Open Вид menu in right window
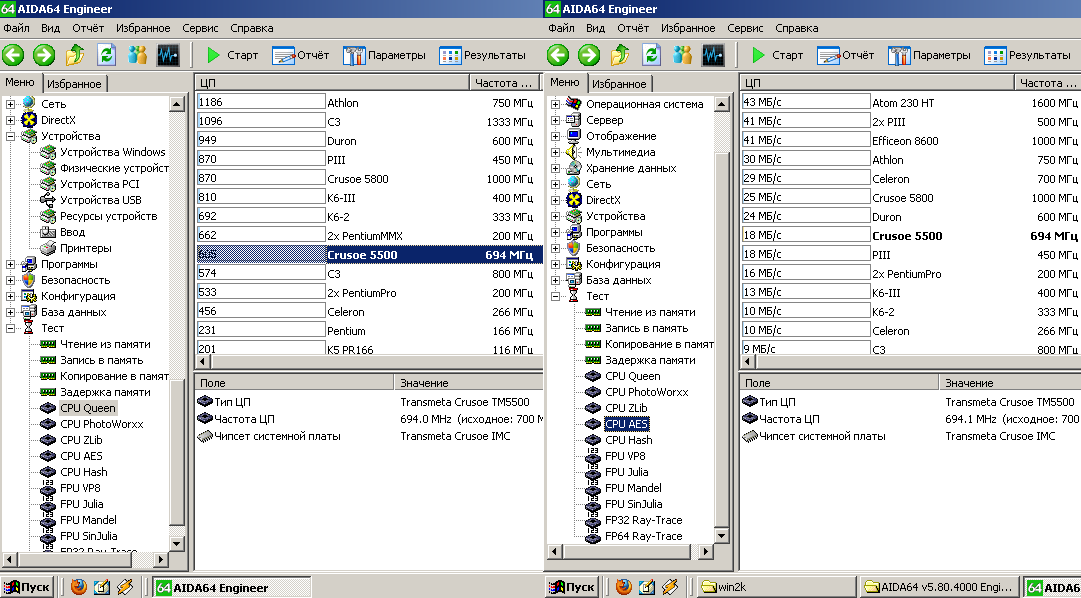This screenshot has height=598, width=1081. (x=596, y=28)
